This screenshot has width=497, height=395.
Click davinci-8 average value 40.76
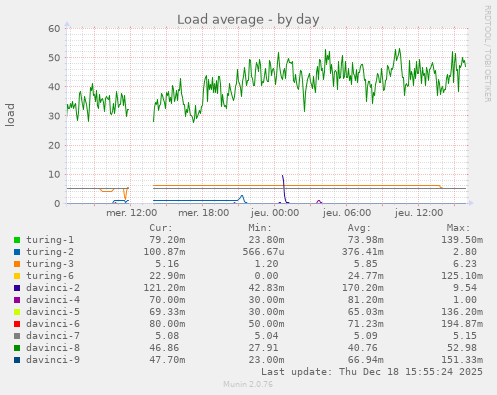pos(362,348)
